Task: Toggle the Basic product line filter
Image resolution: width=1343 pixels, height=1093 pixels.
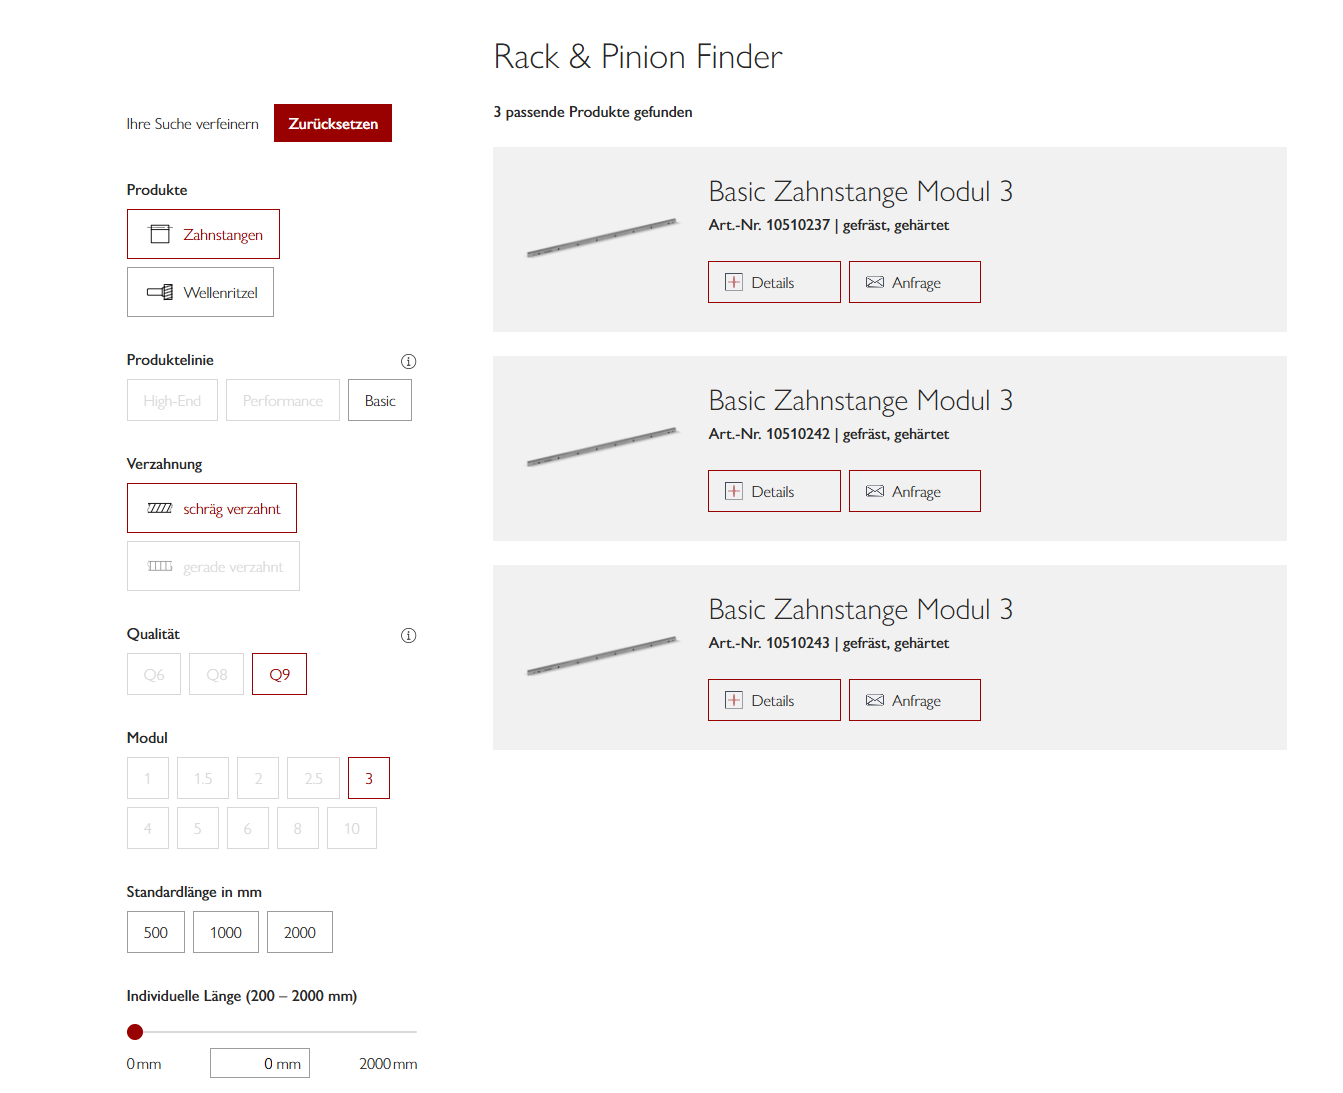Action: (x=380, y=400)
